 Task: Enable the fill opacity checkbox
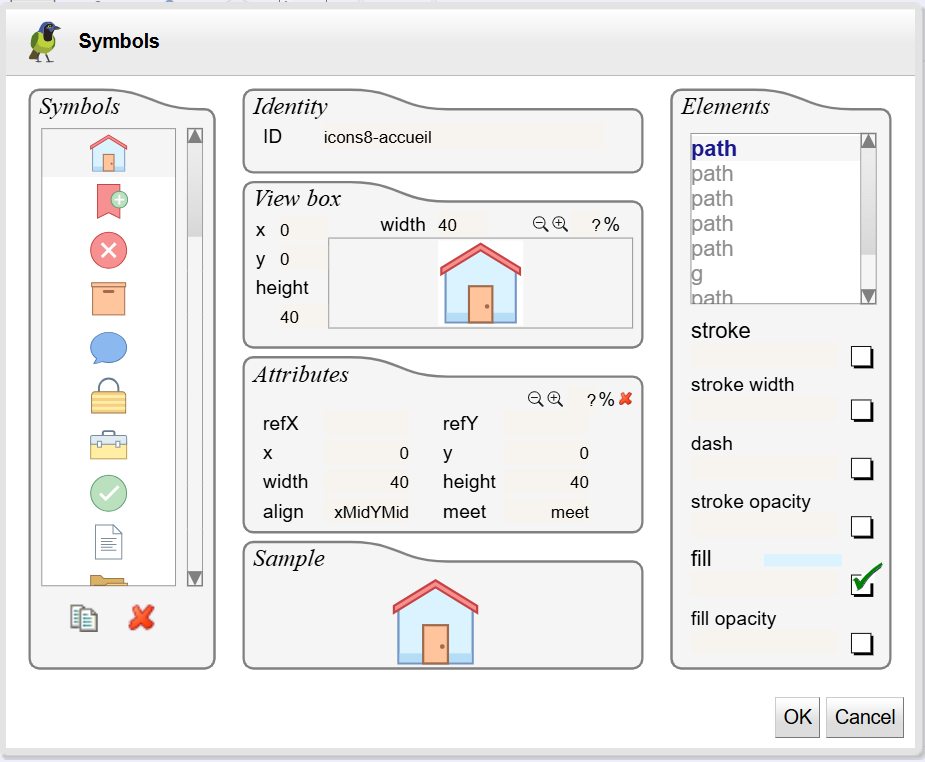861,643
